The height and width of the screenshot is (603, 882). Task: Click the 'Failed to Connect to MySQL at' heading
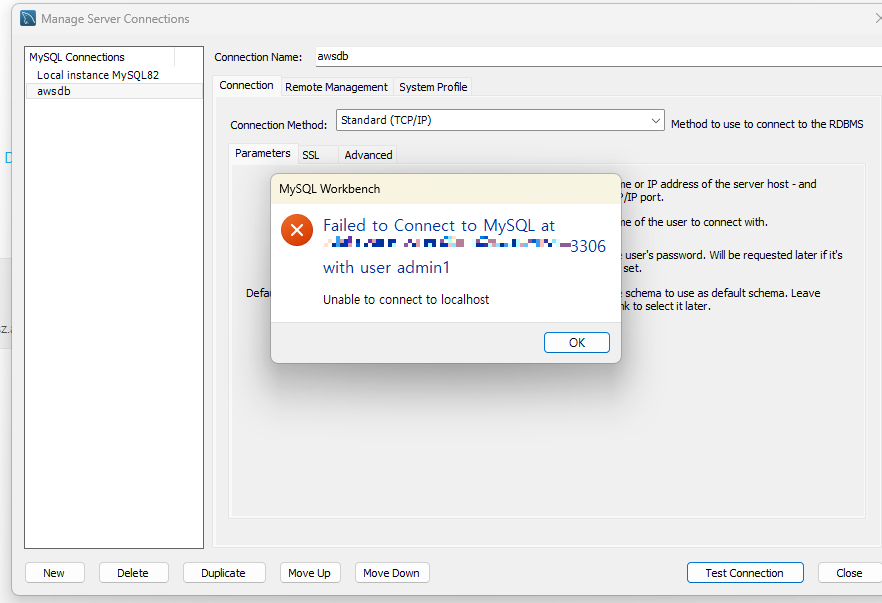[439, 226]
